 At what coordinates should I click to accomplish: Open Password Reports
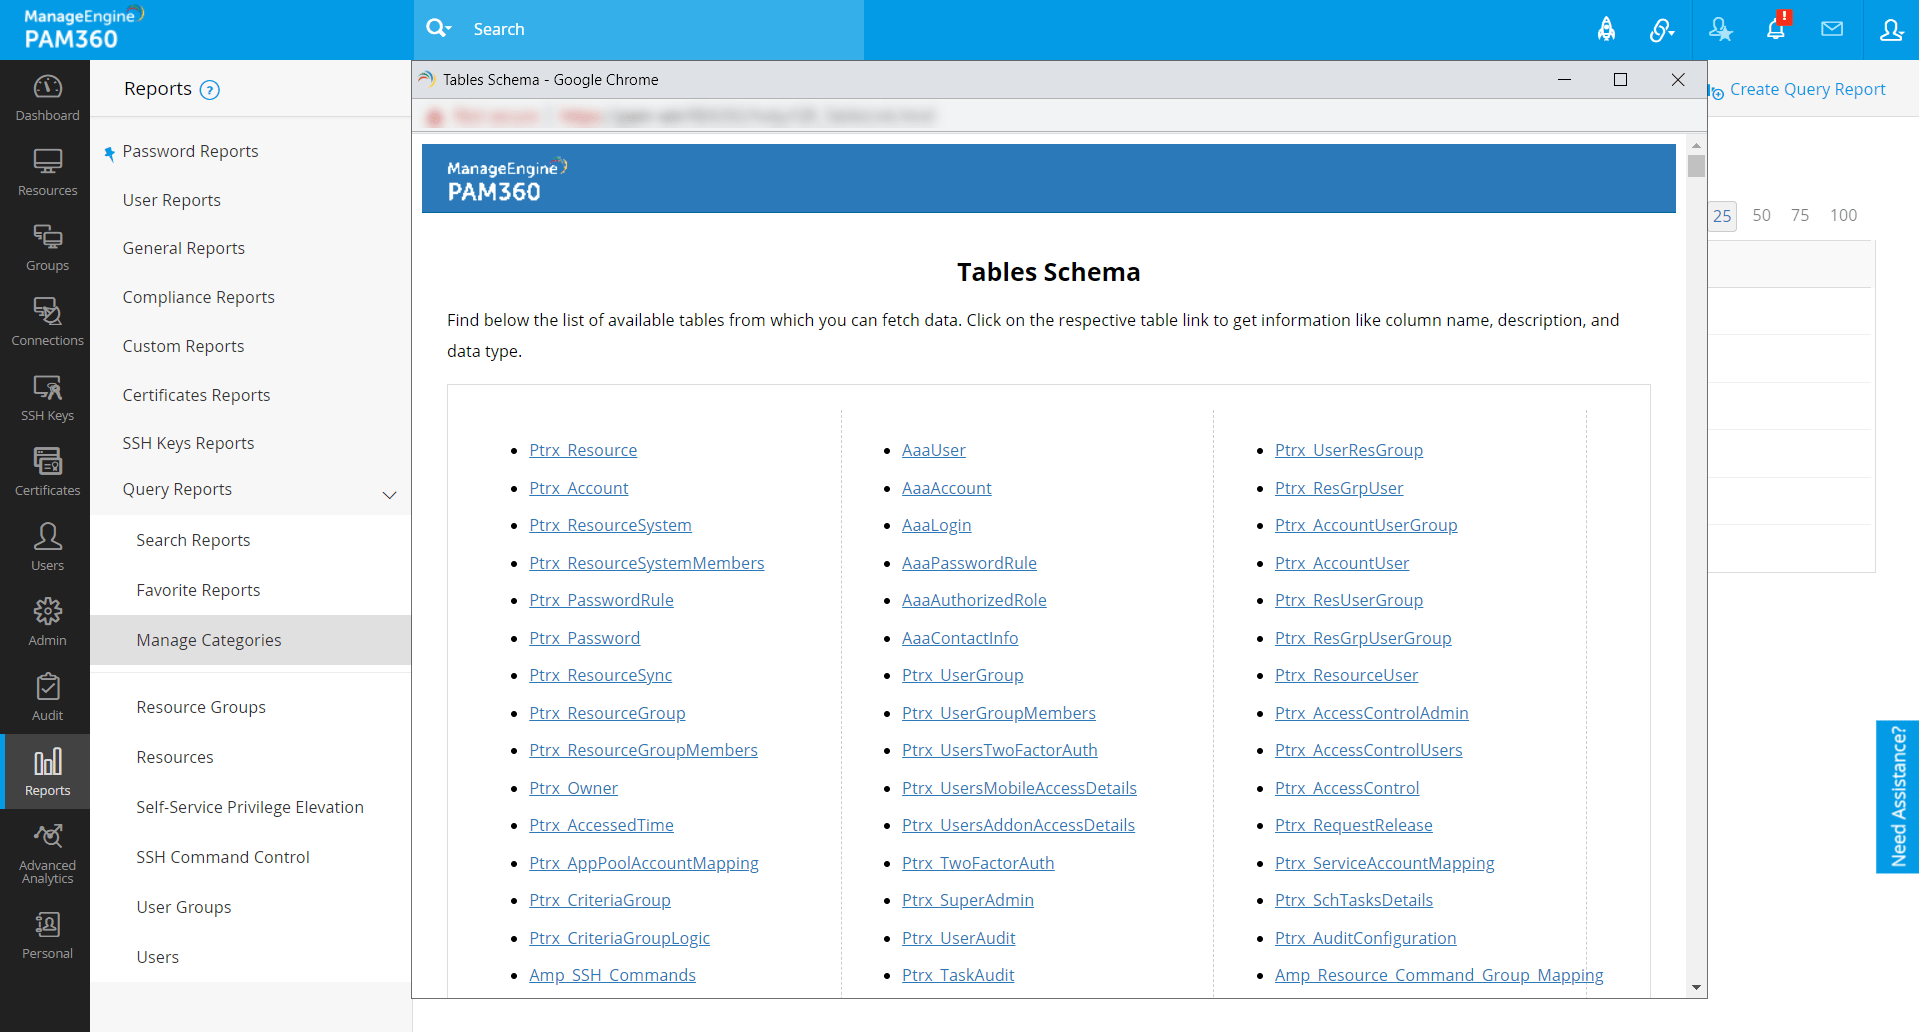tap(190, 151)
